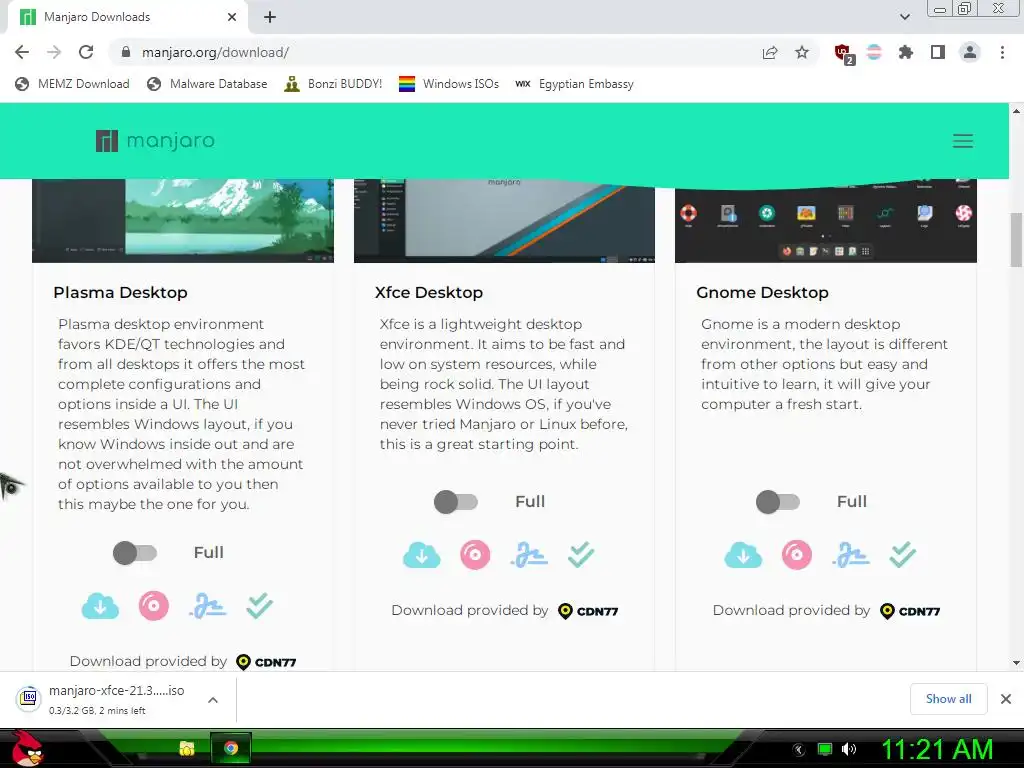Click the Manjaro logo in header

point(155,140)
